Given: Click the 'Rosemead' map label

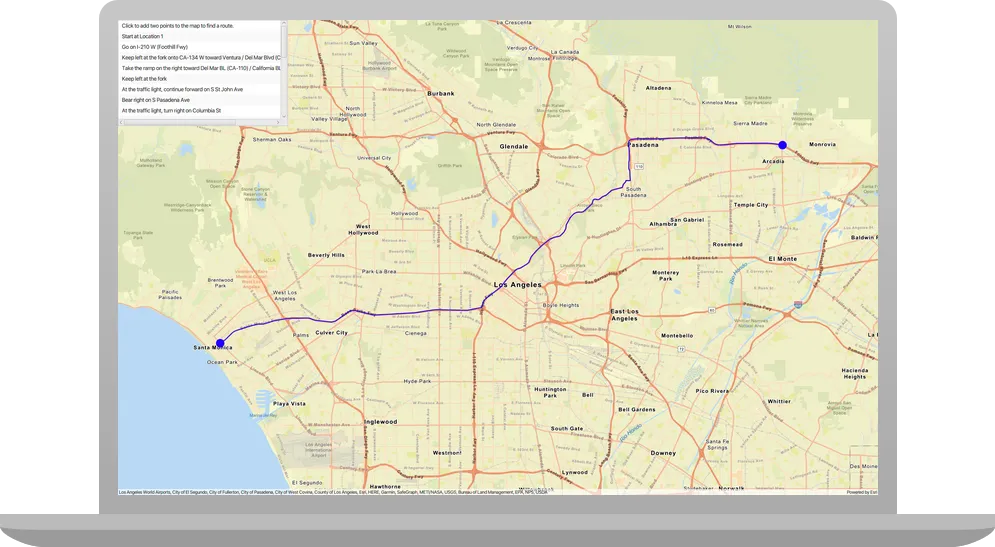Looking at the screenshot, I should (x=727, y=244).
